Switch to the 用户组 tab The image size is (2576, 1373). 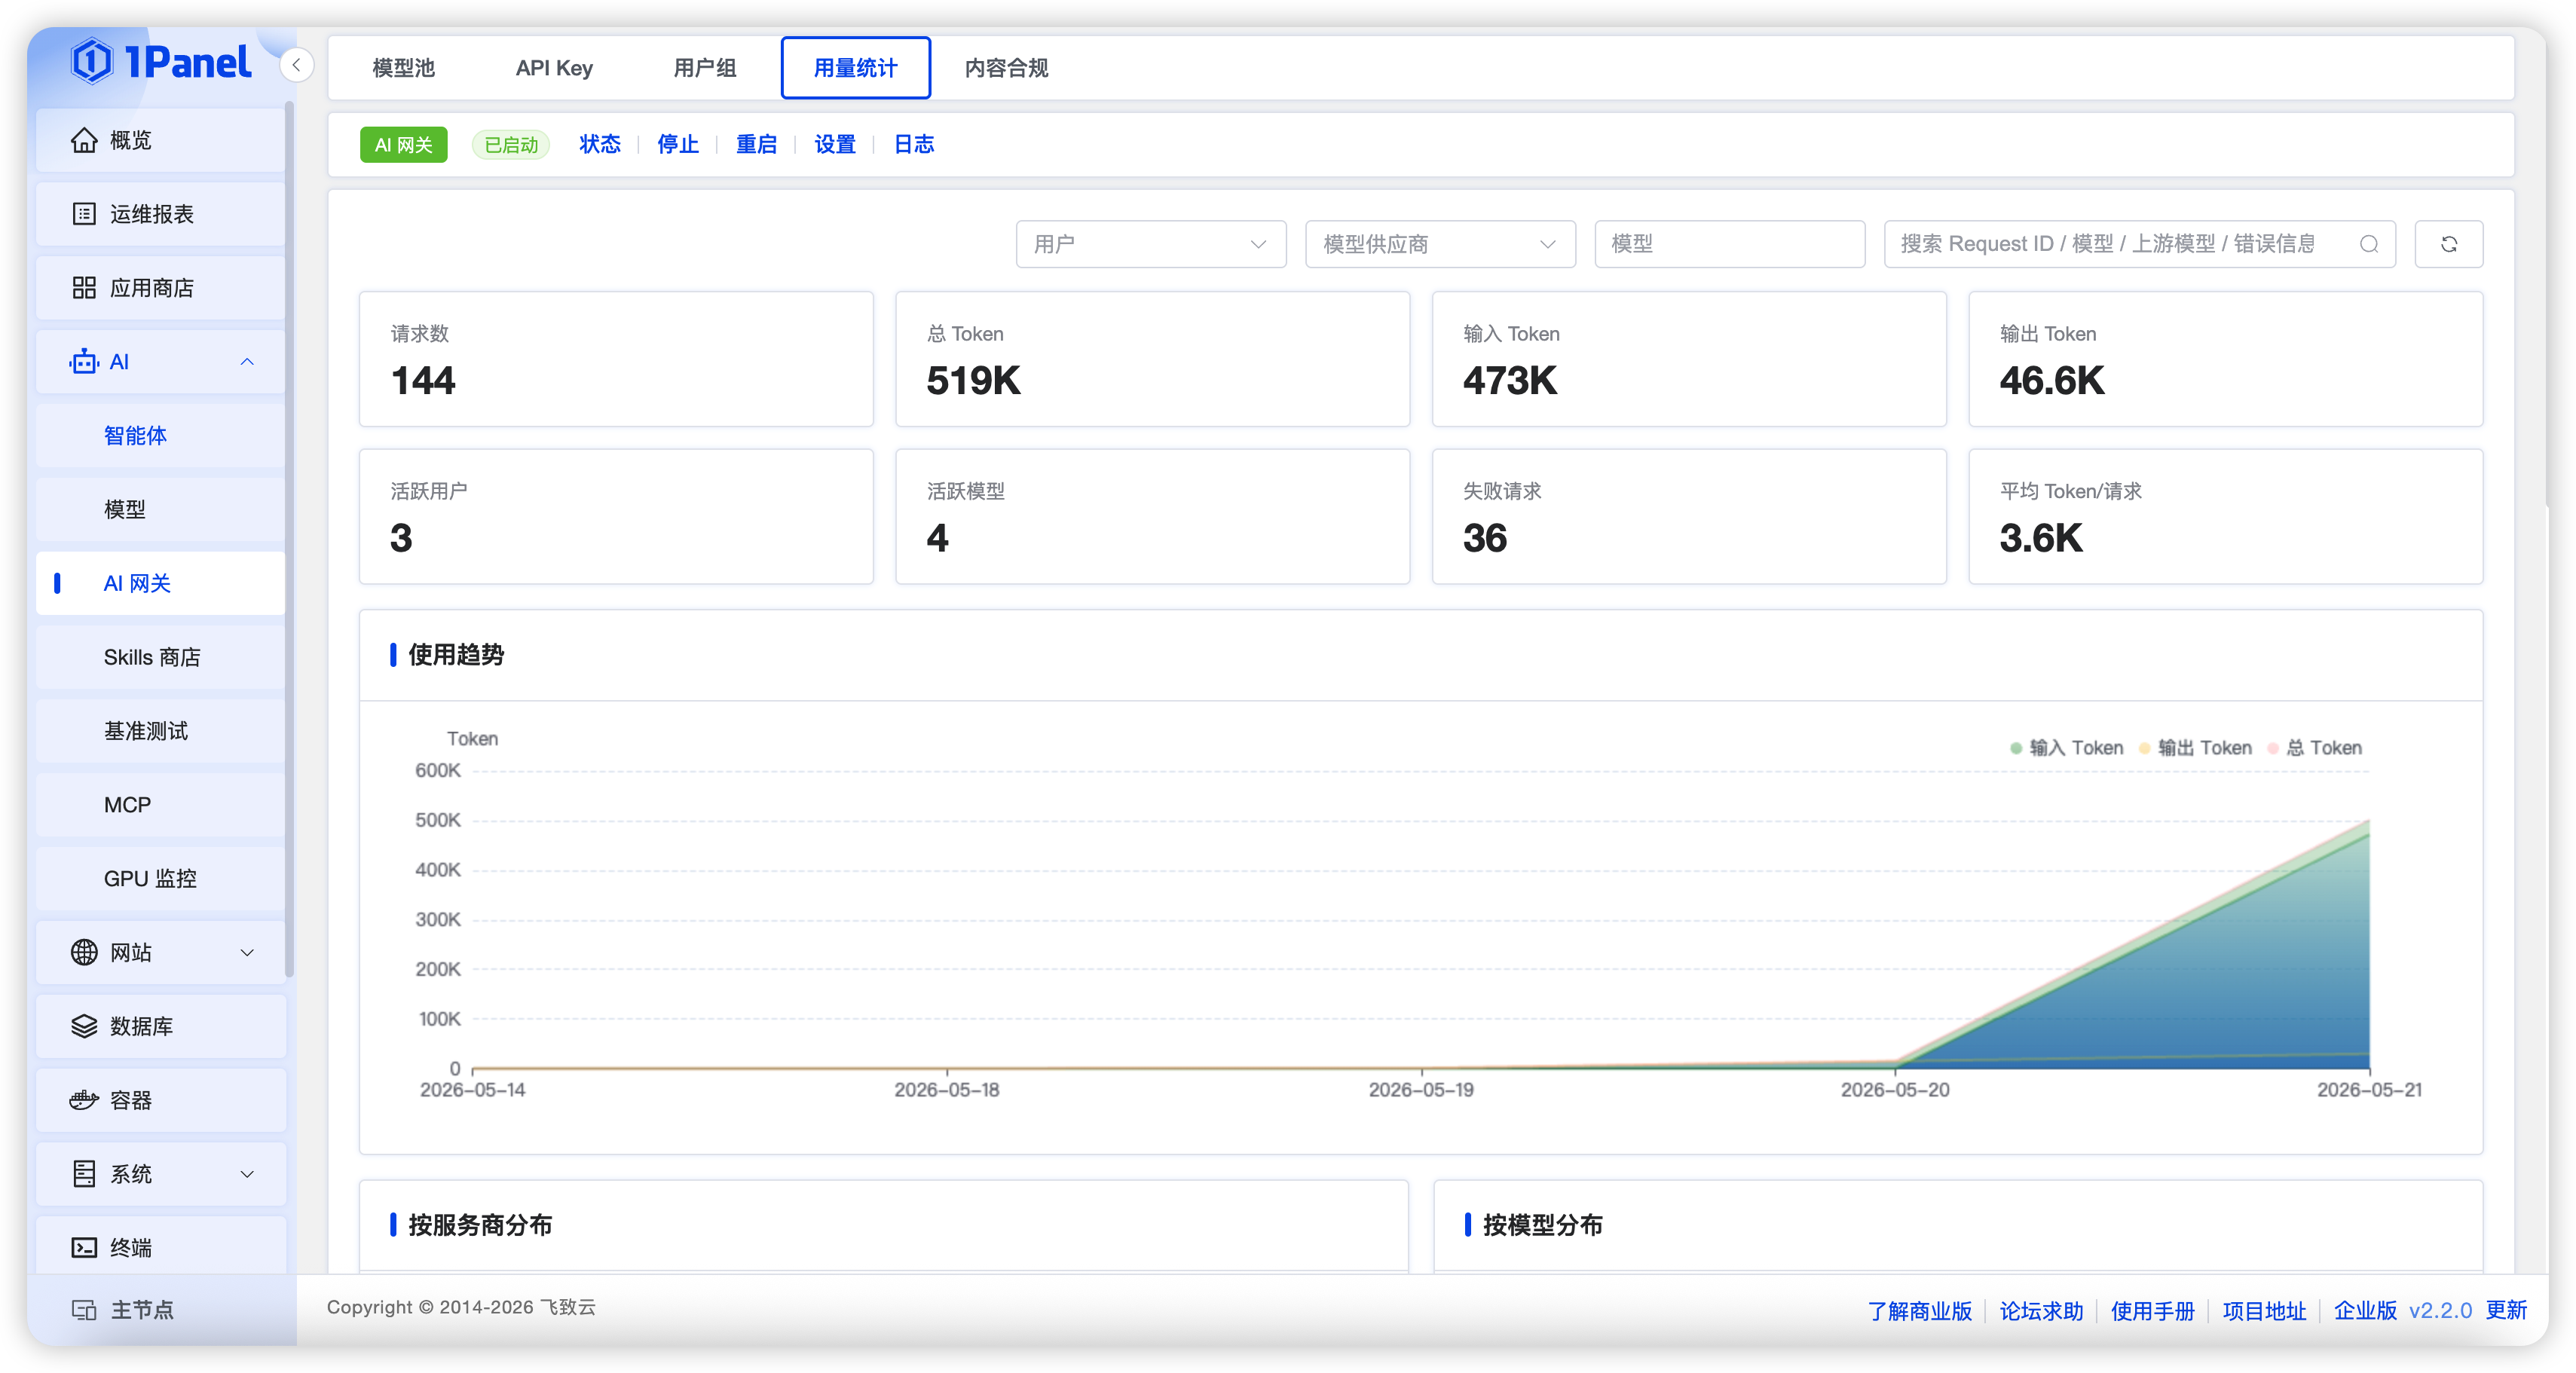[705, 68]
